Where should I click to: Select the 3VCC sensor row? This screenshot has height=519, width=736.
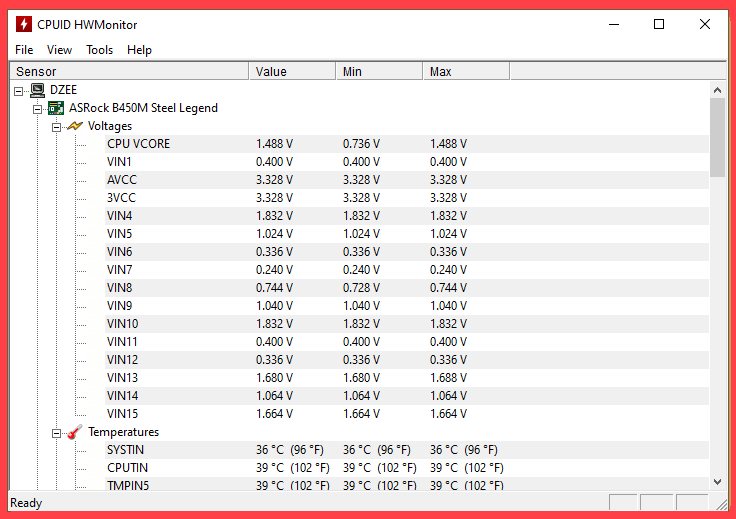406,198
